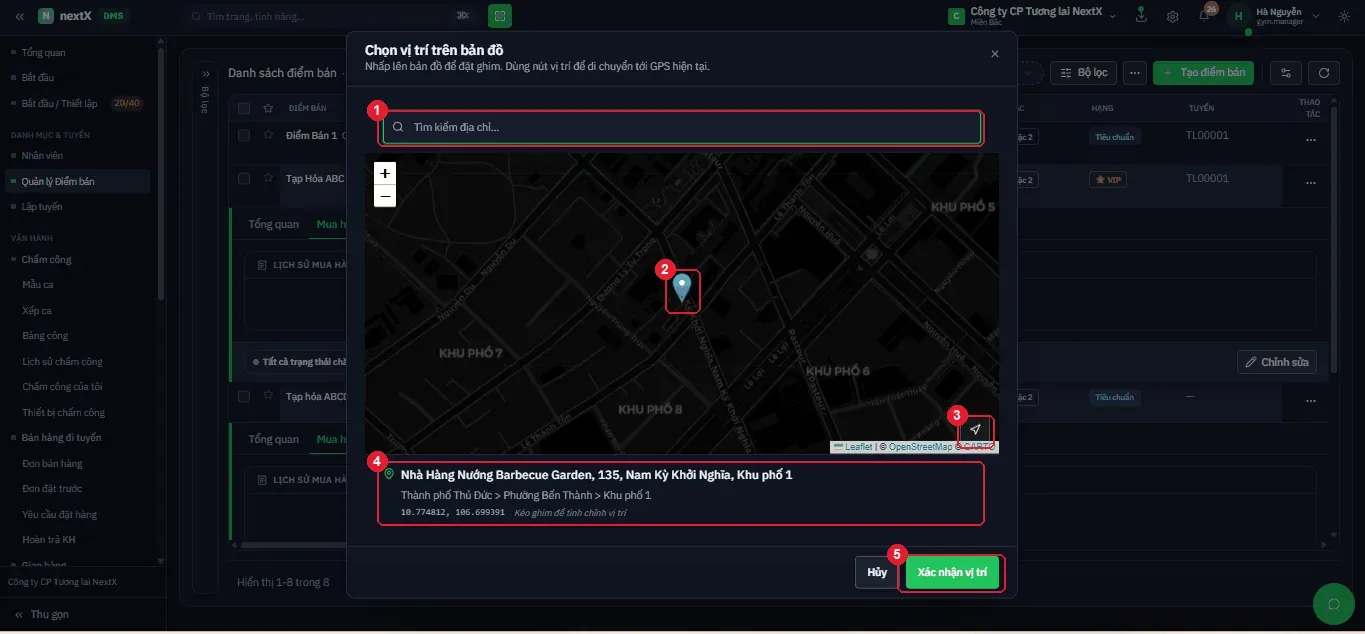Confirm location with Xác nhận vị trí

[x=952, y=573]
